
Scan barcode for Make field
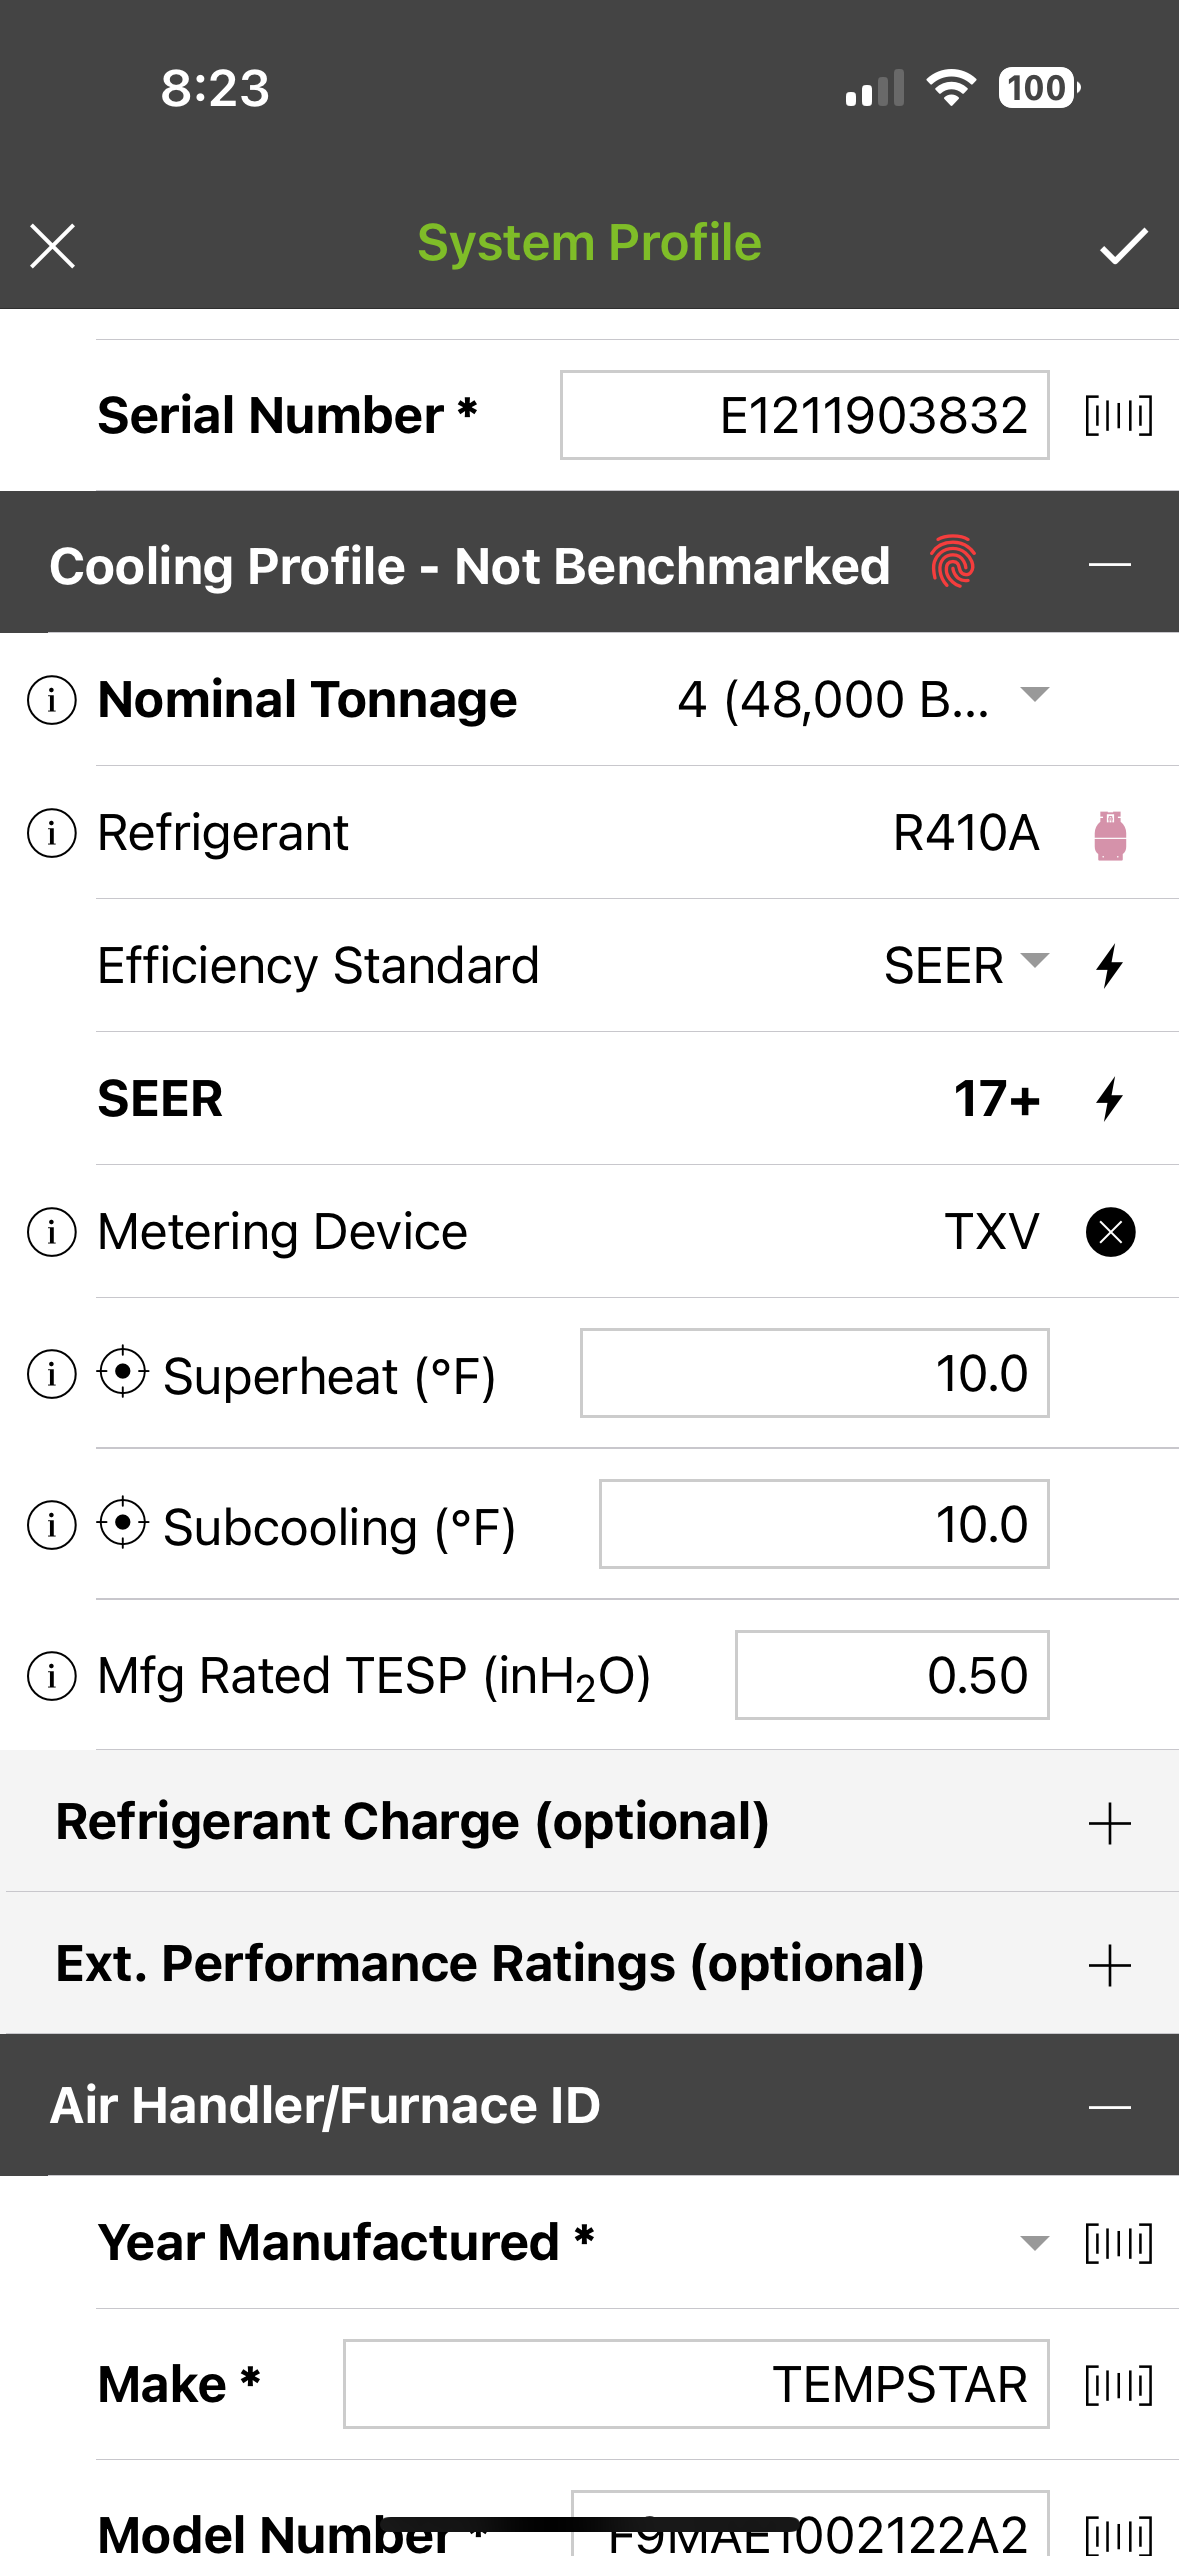1118,2386
